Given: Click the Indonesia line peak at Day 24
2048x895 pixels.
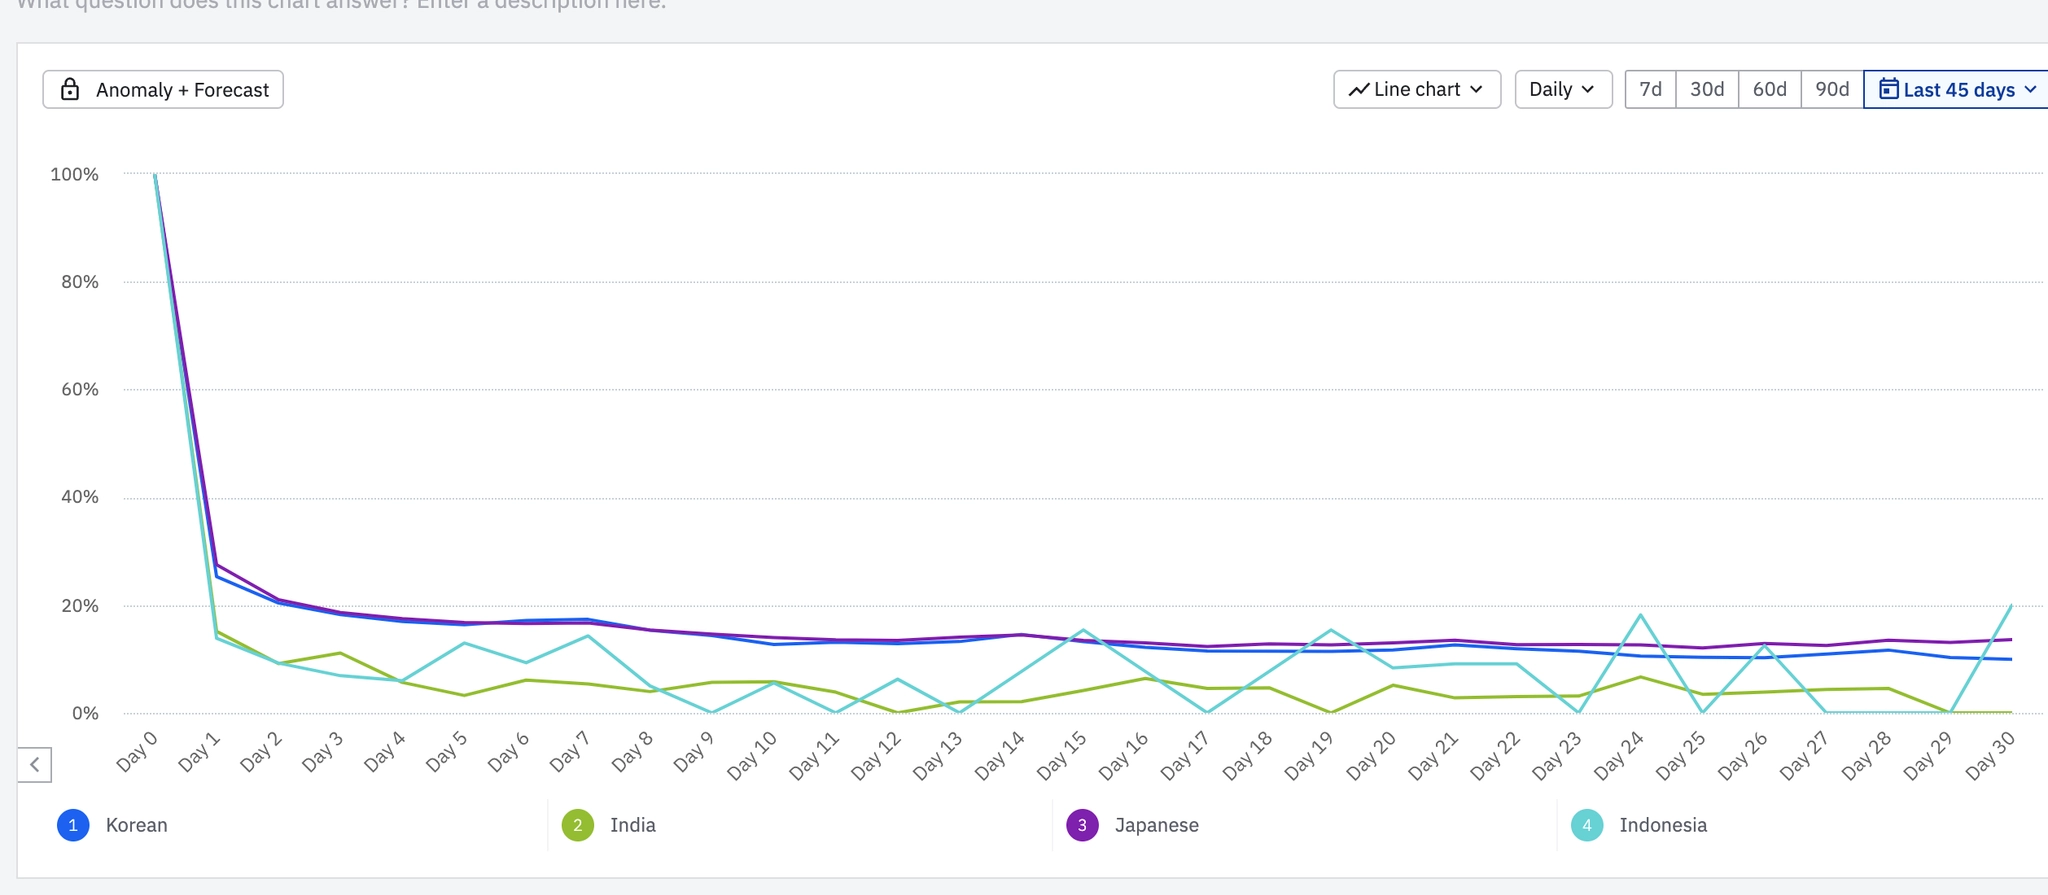Looking at the screenshot, I should (1641, 615).
